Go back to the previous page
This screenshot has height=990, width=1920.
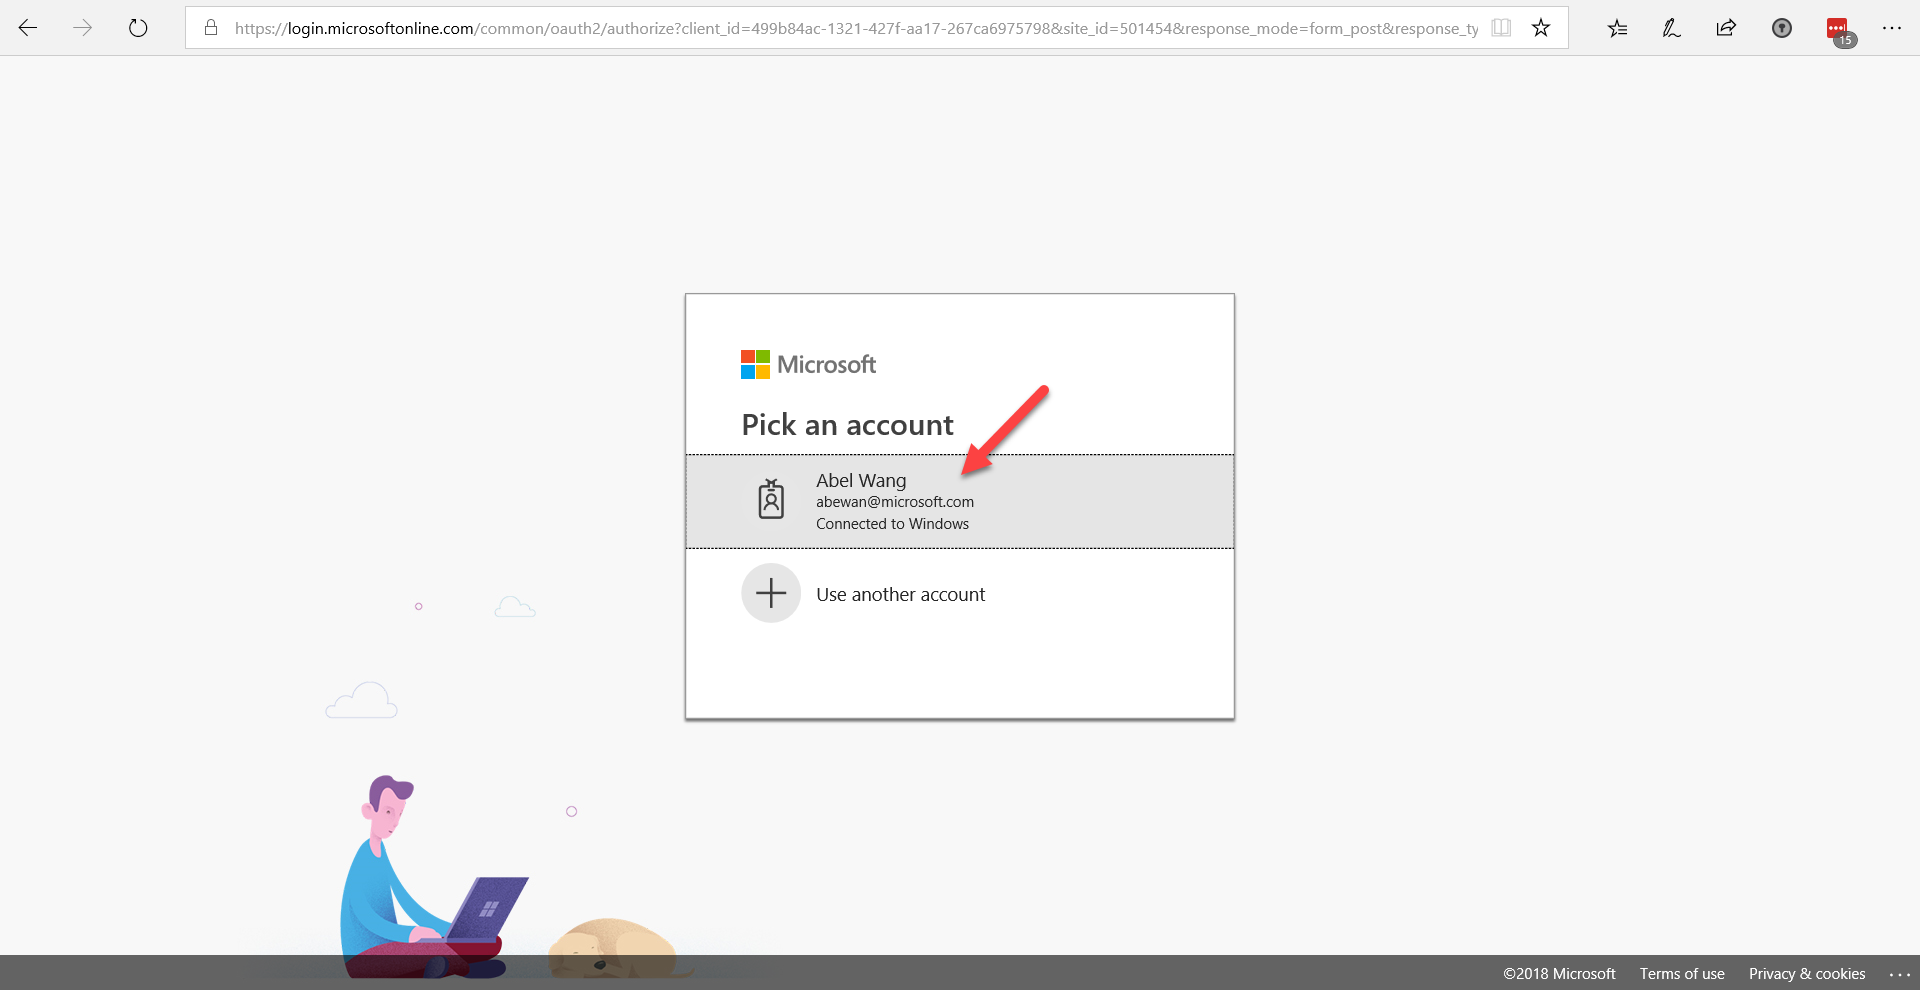click(x=28, y=28)
